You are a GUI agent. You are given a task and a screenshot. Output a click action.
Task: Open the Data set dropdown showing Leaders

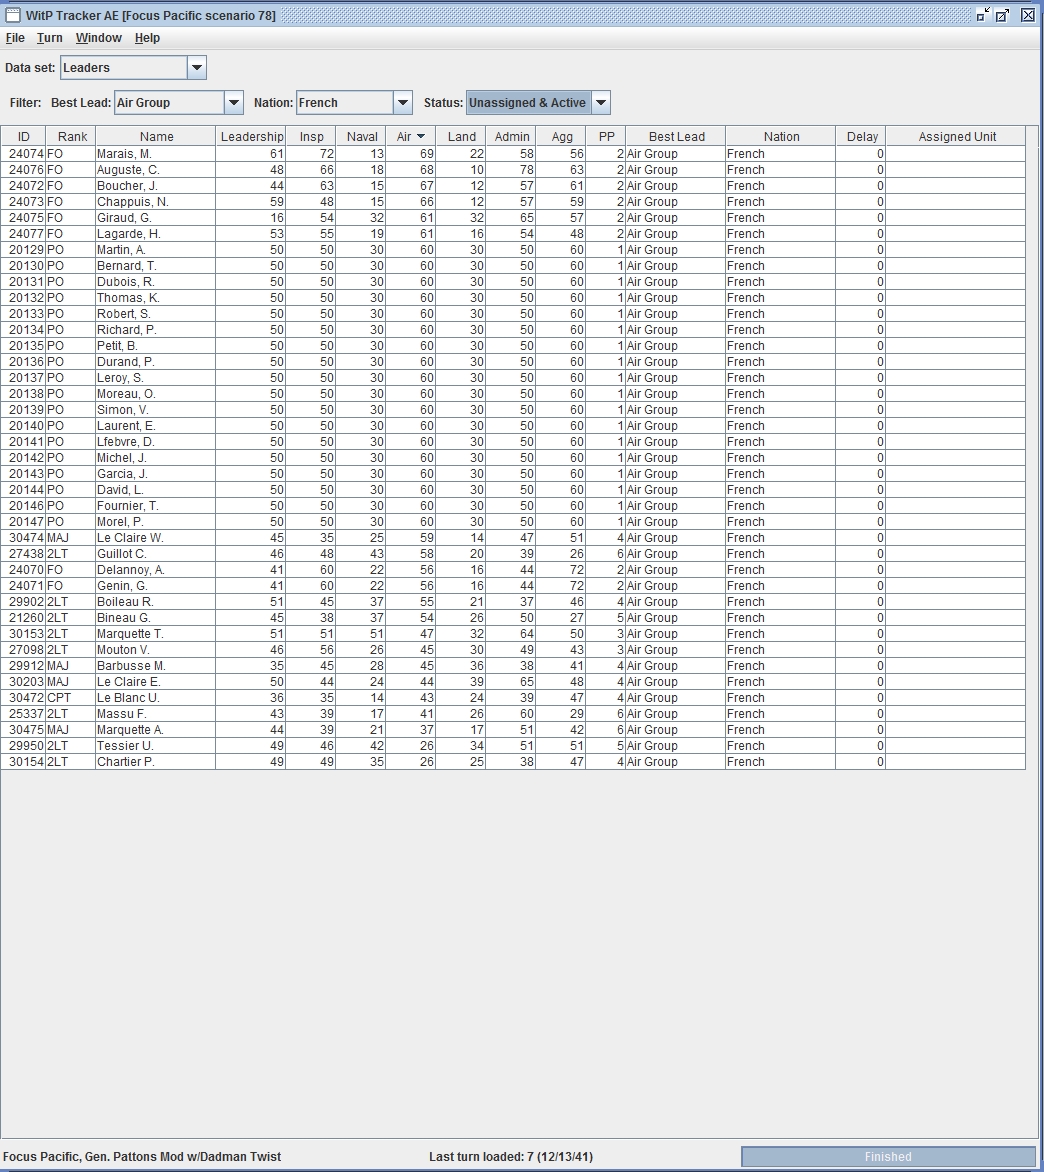(x=196, y=67)
